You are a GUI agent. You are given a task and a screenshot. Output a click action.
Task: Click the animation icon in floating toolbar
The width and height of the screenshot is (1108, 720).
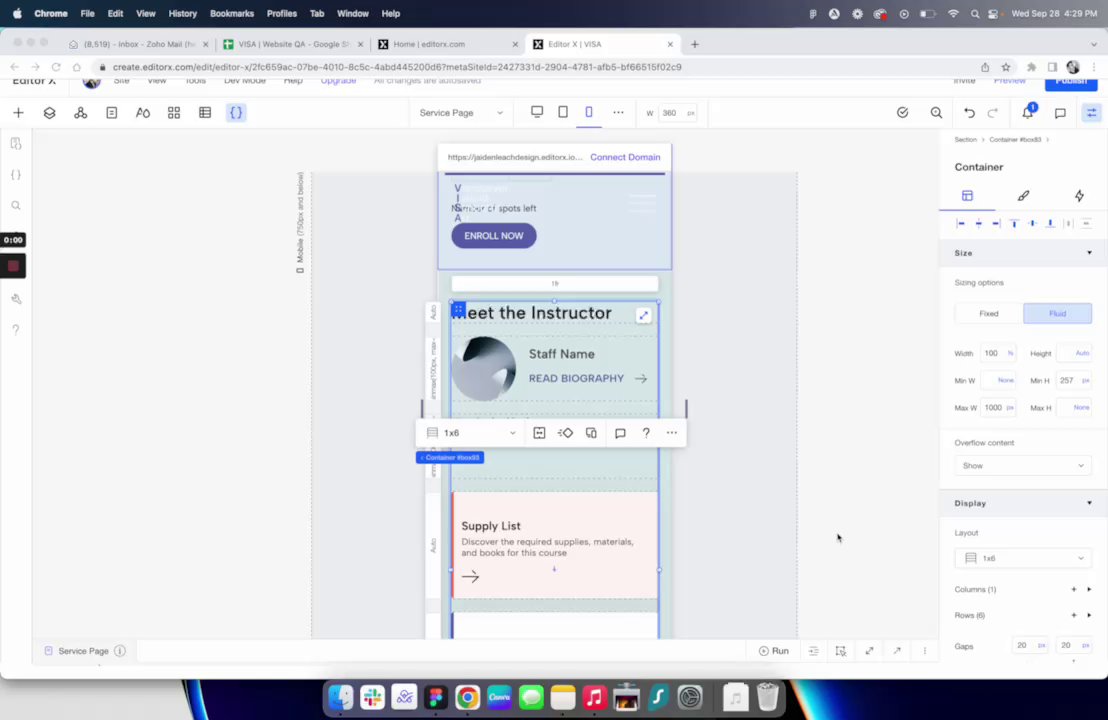click(x=565, y=433)
